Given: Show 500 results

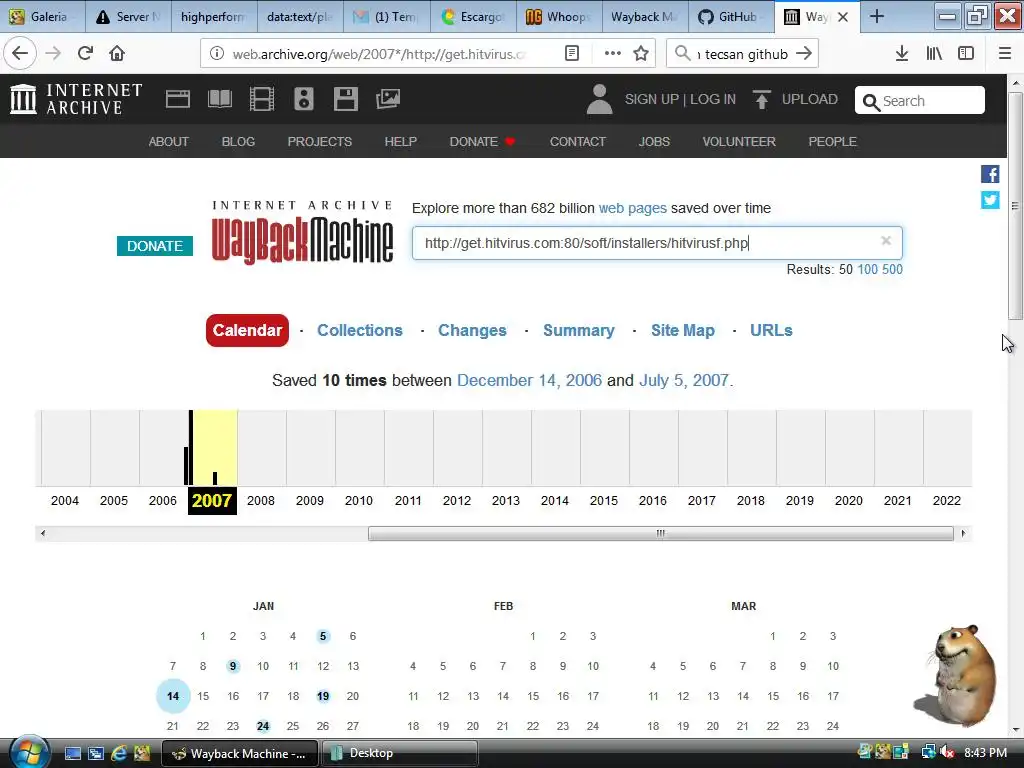Looking at the screenshot, I should [892, 269].
